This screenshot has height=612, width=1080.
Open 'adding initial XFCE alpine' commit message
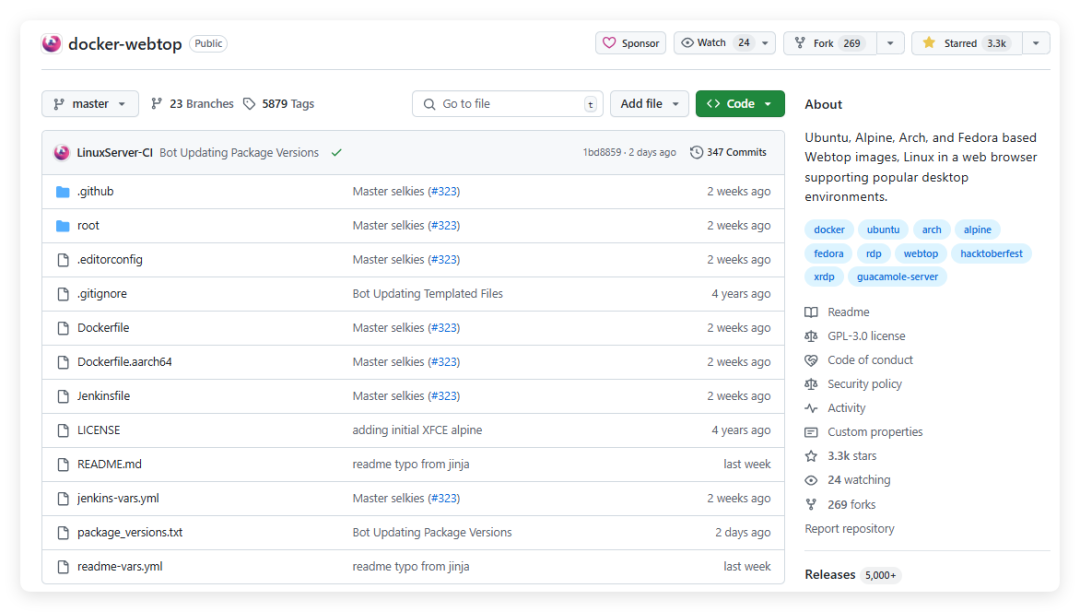click(x=417, y=430)
